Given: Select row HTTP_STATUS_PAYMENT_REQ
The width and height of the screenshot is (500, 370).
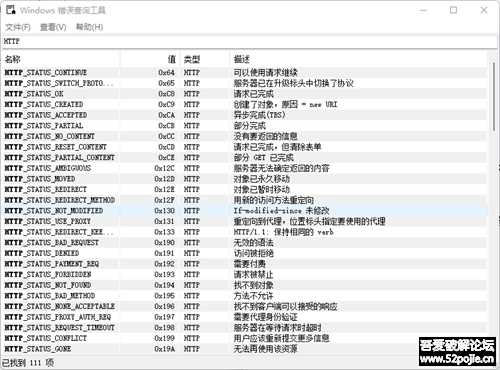Looking at the screenshot, I should pyautogui.click(x=245, y=264).
